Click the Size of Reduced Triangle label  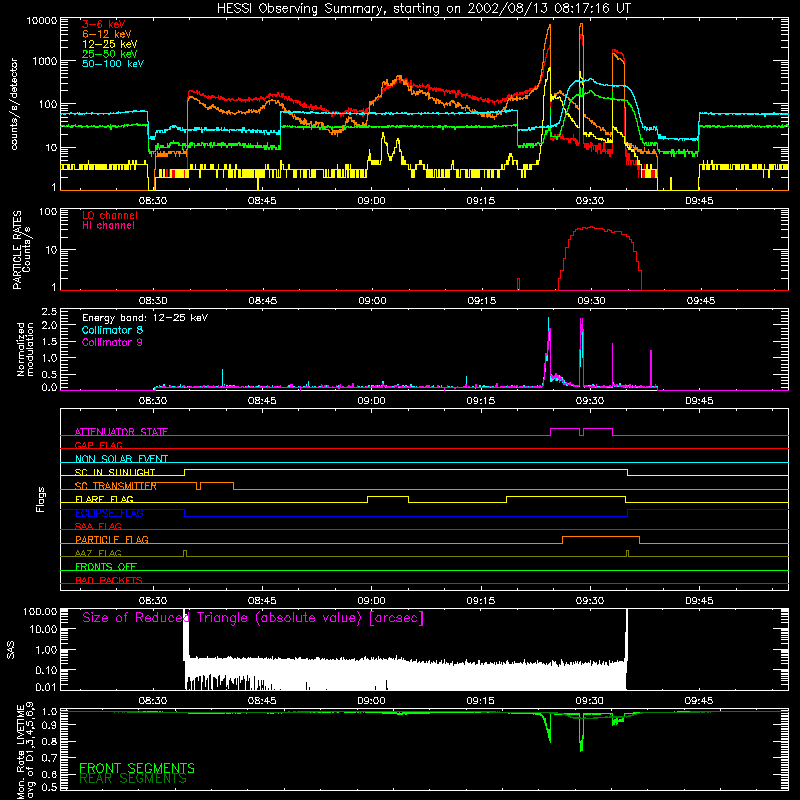[x=253, y=618]
